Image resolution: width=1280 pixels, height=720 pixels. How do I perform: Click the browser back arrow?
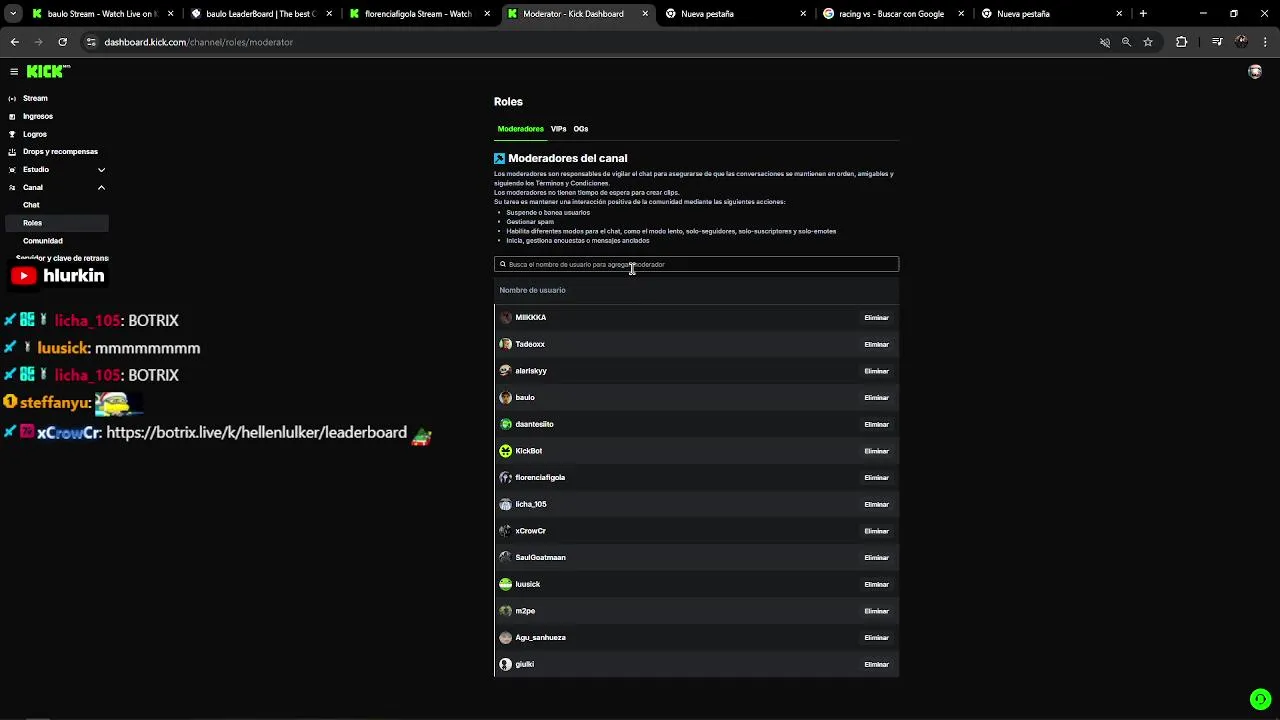point(15,42)
